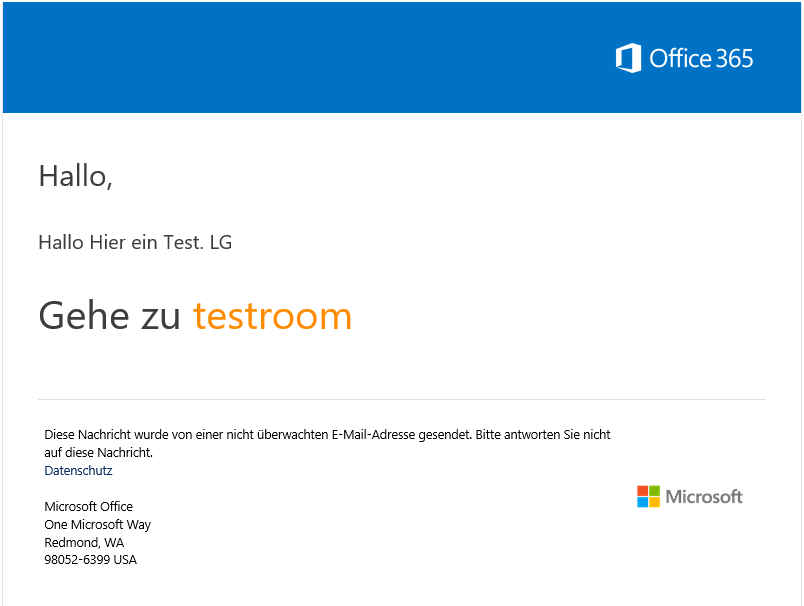Viewport: 804px width, 606px height.
Task: Click the gray Microsoft wordmark in footer
Action: coord(704,496)
